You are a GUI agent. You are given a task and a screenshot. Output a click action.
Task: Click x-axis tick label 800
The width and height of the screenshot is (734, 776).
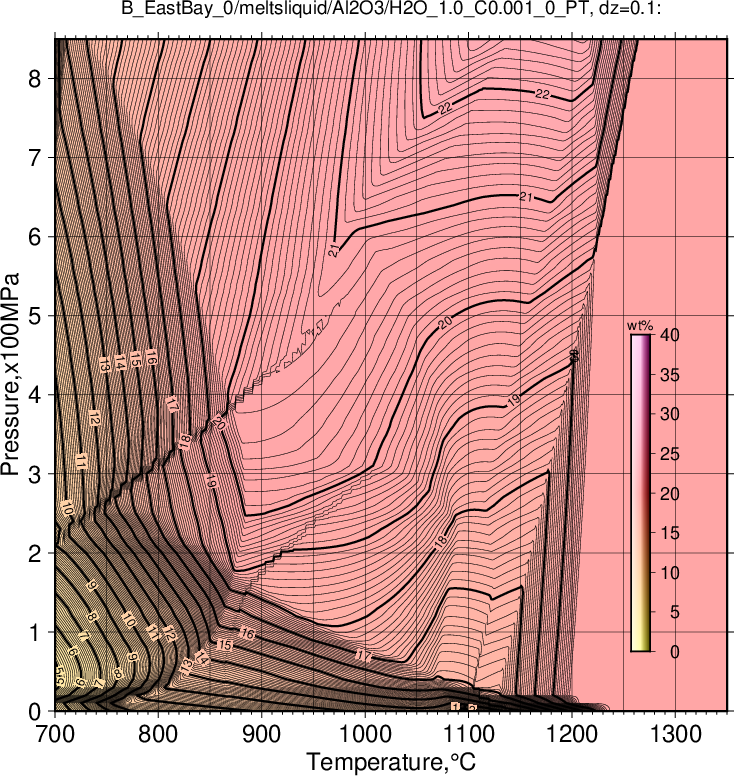tap(158, 734)
